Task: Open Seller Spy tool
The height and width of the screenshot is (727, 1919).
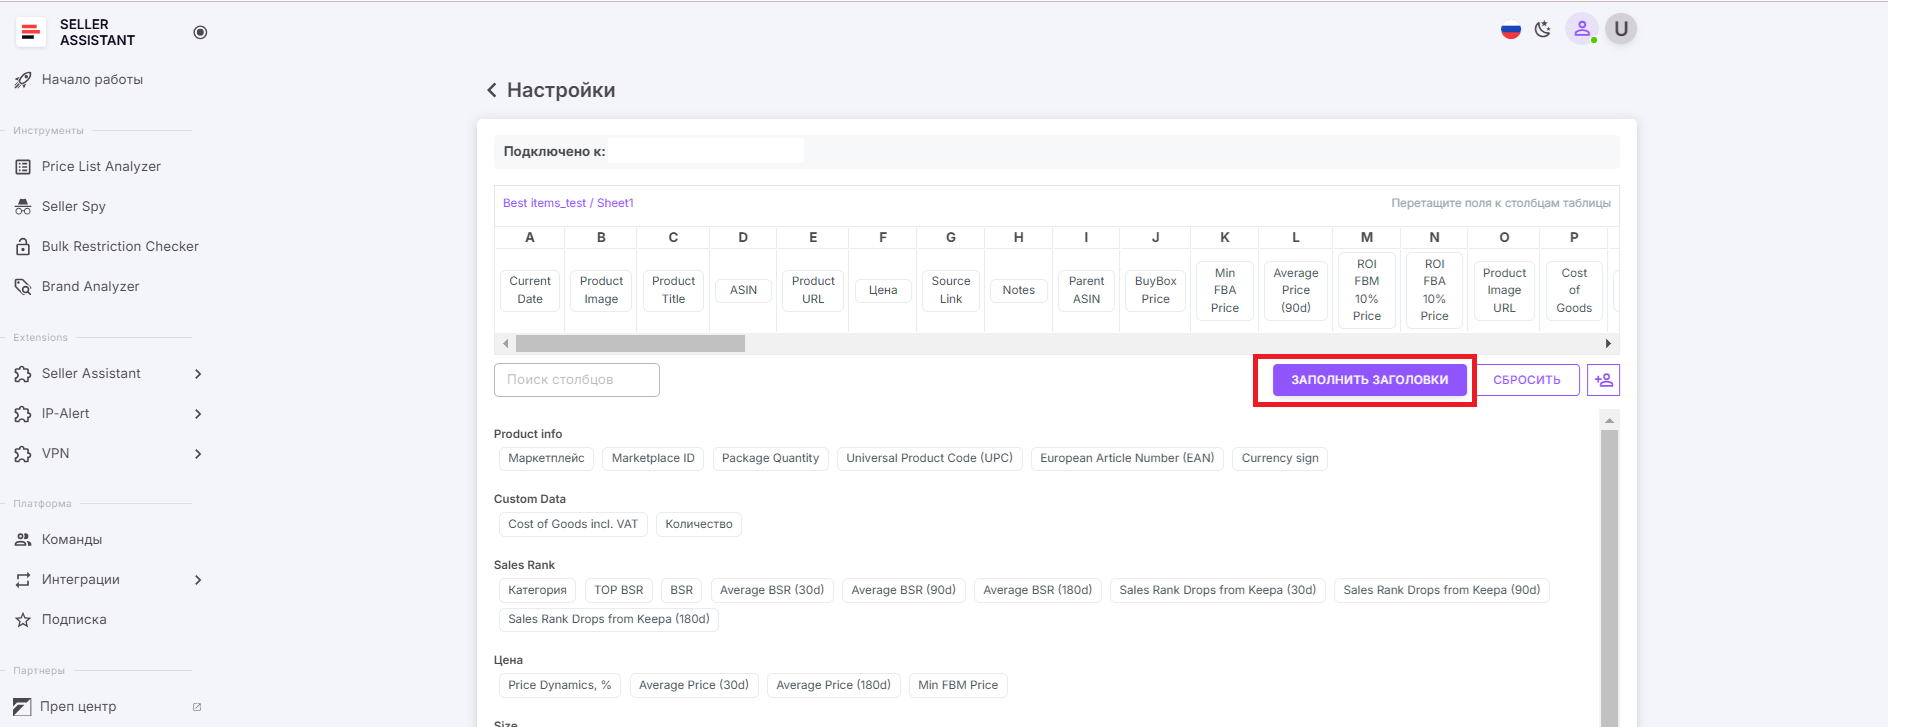Action: pyautogui.click(x=73, y=207)
